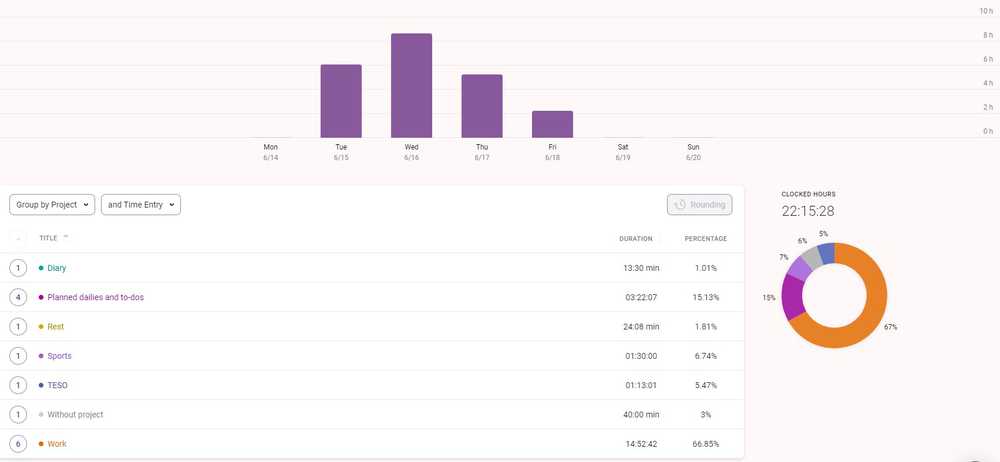1000x462 pixels.
Task: Click the Thursday 6/17 bar
Action: click(x=481, y=106)
